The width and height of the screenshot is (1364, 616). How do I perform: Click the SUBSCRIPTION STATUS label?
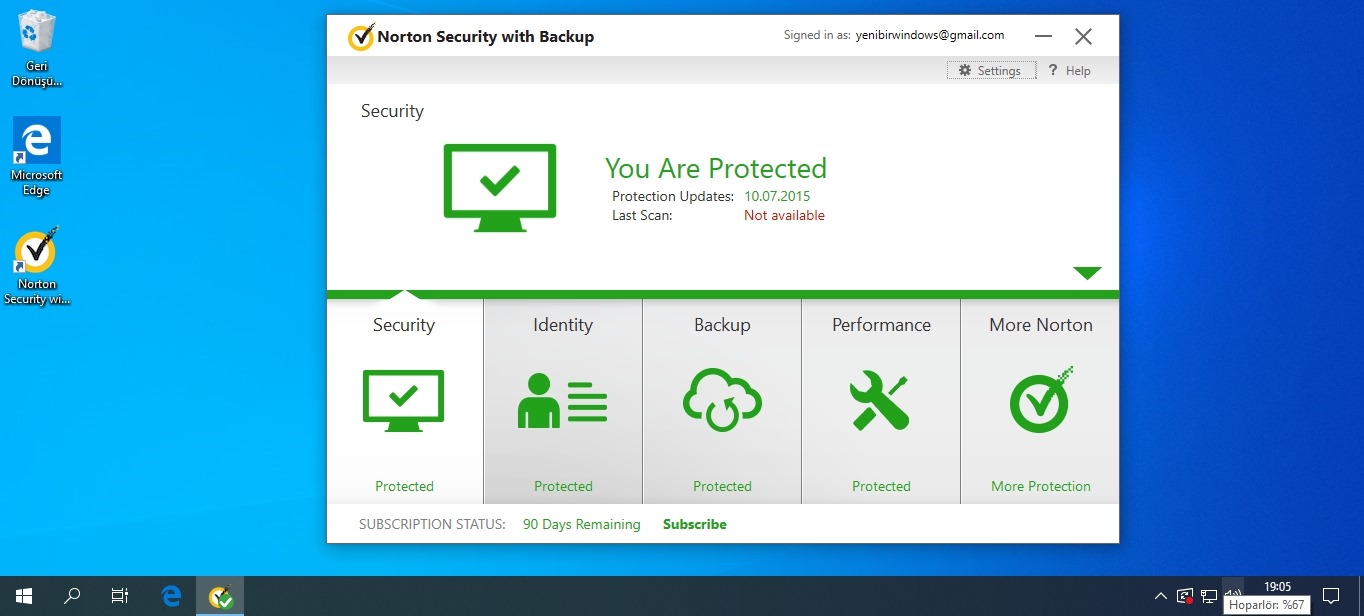[432, 524]
